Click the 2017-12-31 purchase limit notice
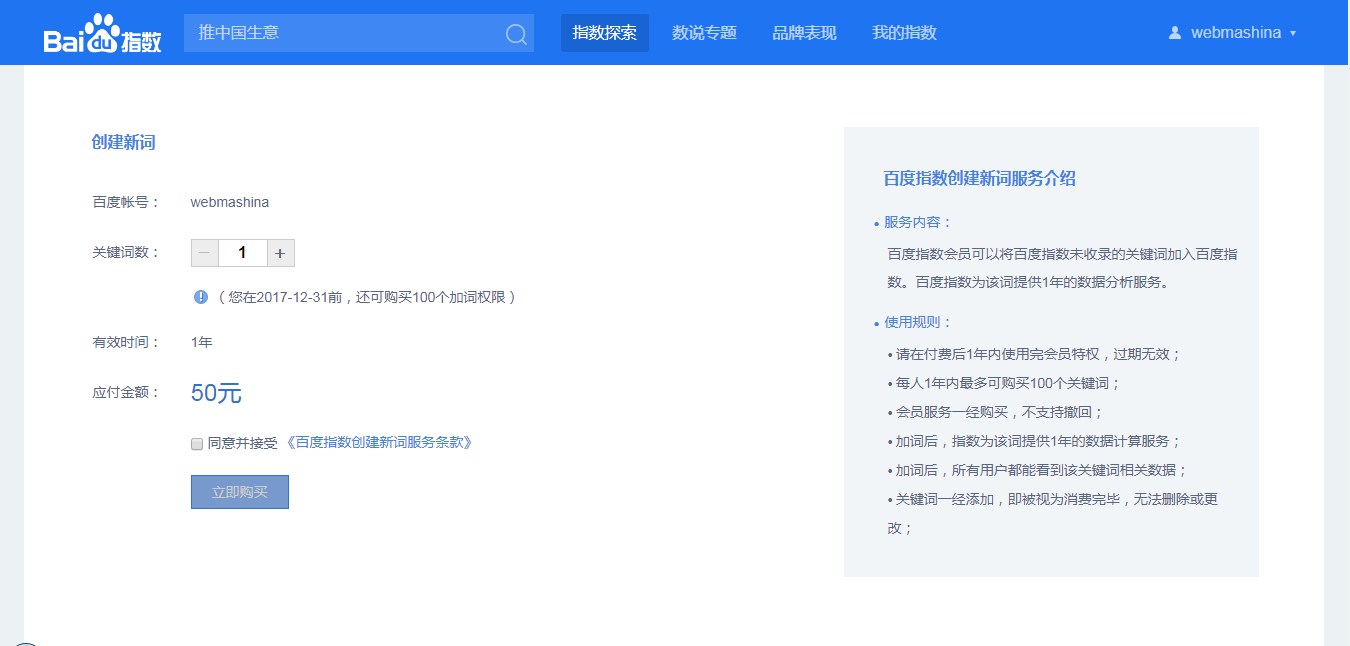 (x=367, y=297)
